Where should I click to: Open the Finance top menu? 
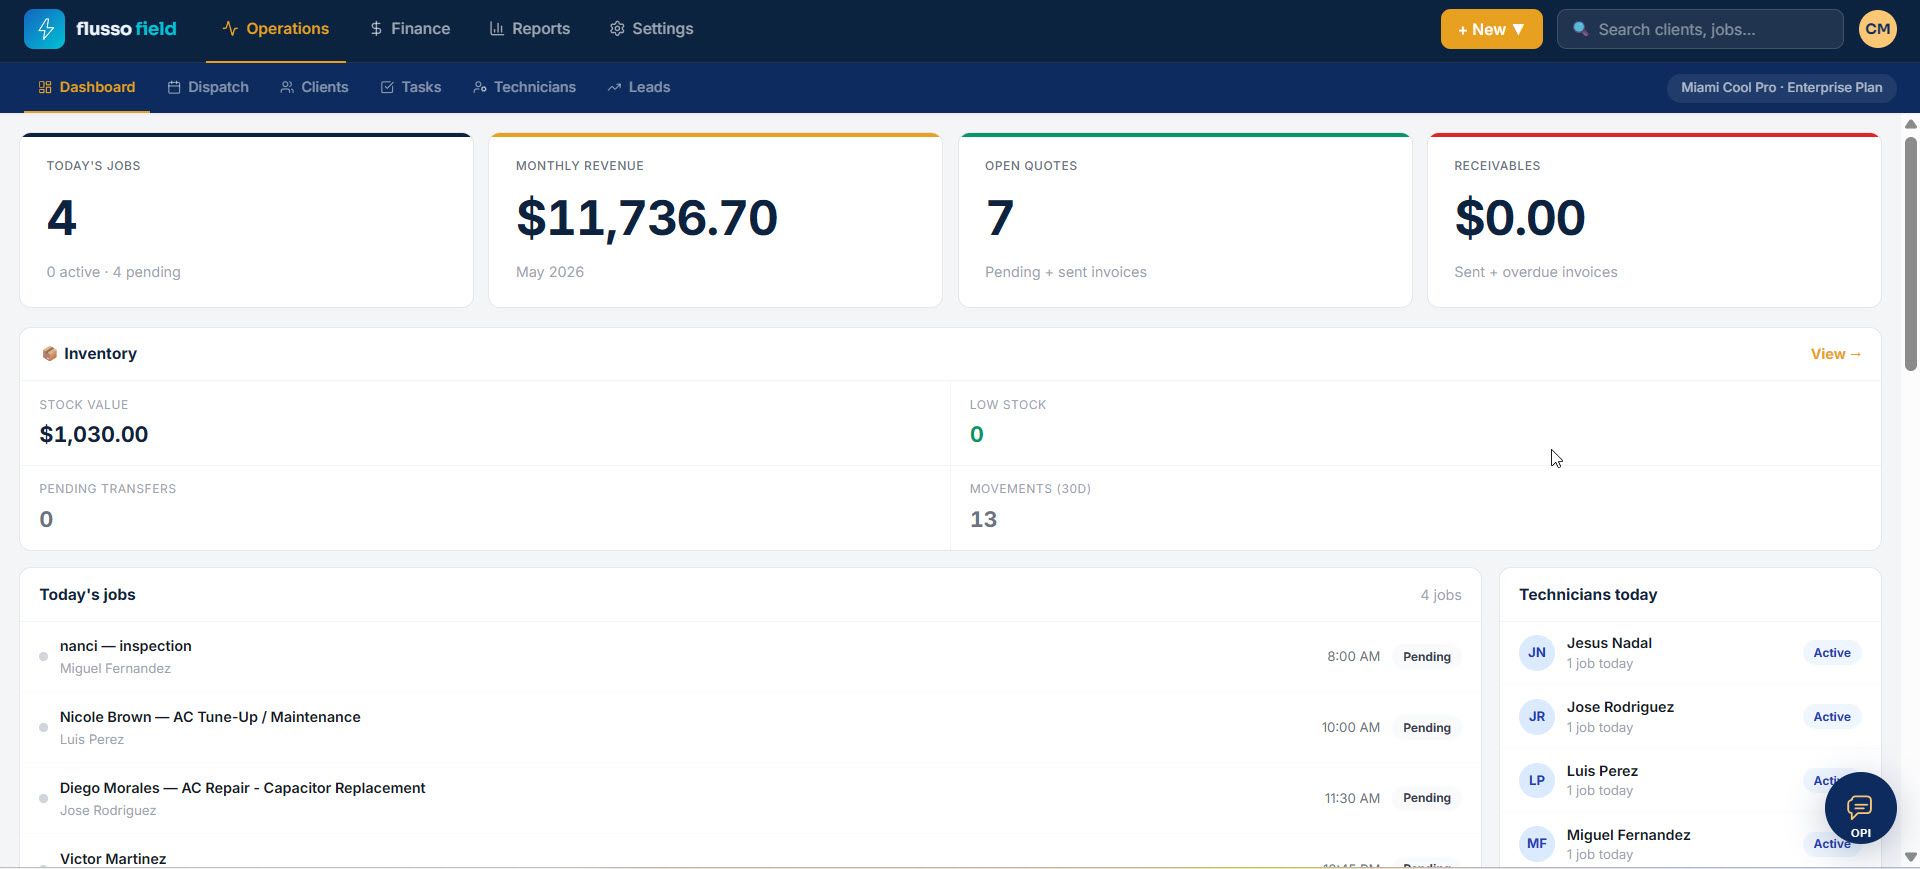(x=410, y=29)
